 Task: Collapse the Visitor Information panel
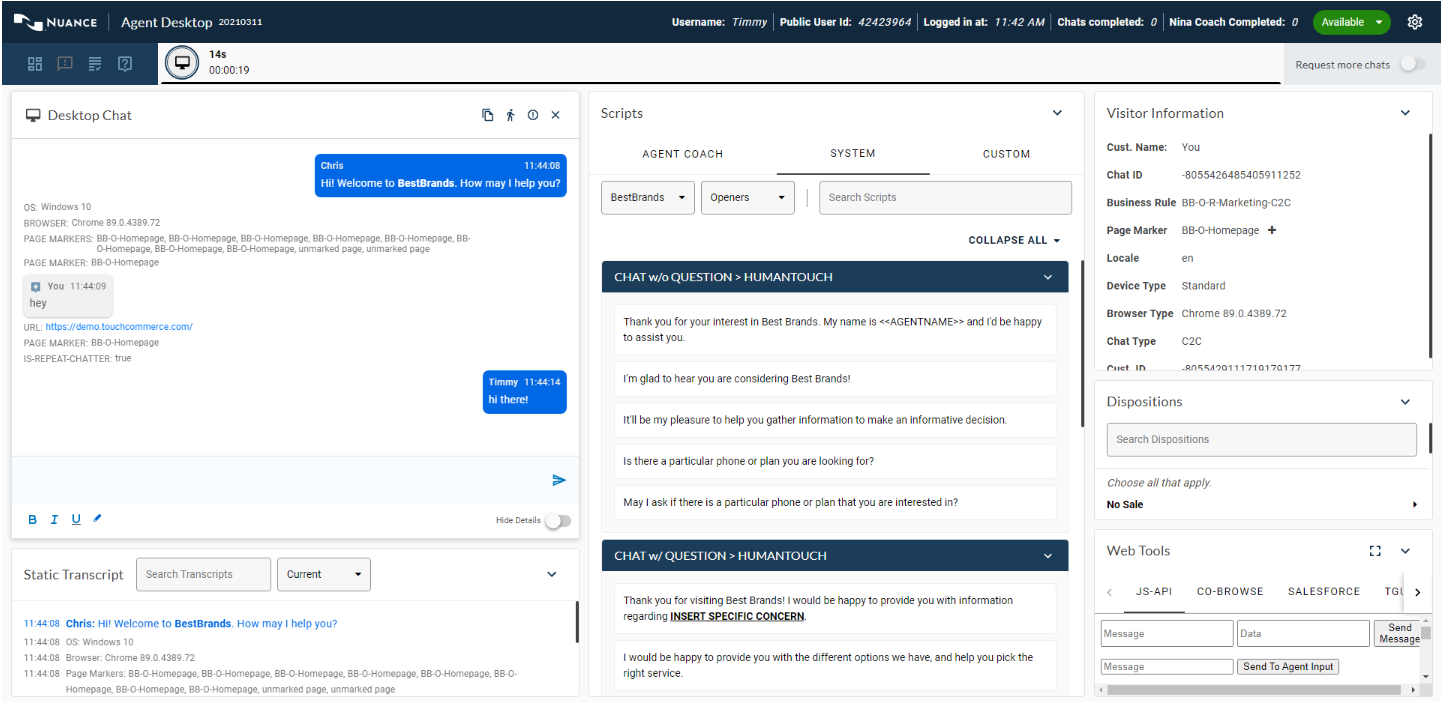click(x=1405, y=113)
